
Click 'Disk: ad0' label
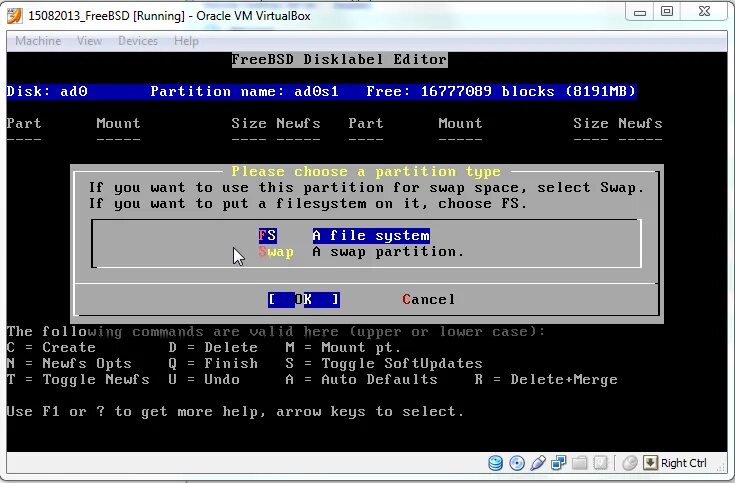[47, 91]
